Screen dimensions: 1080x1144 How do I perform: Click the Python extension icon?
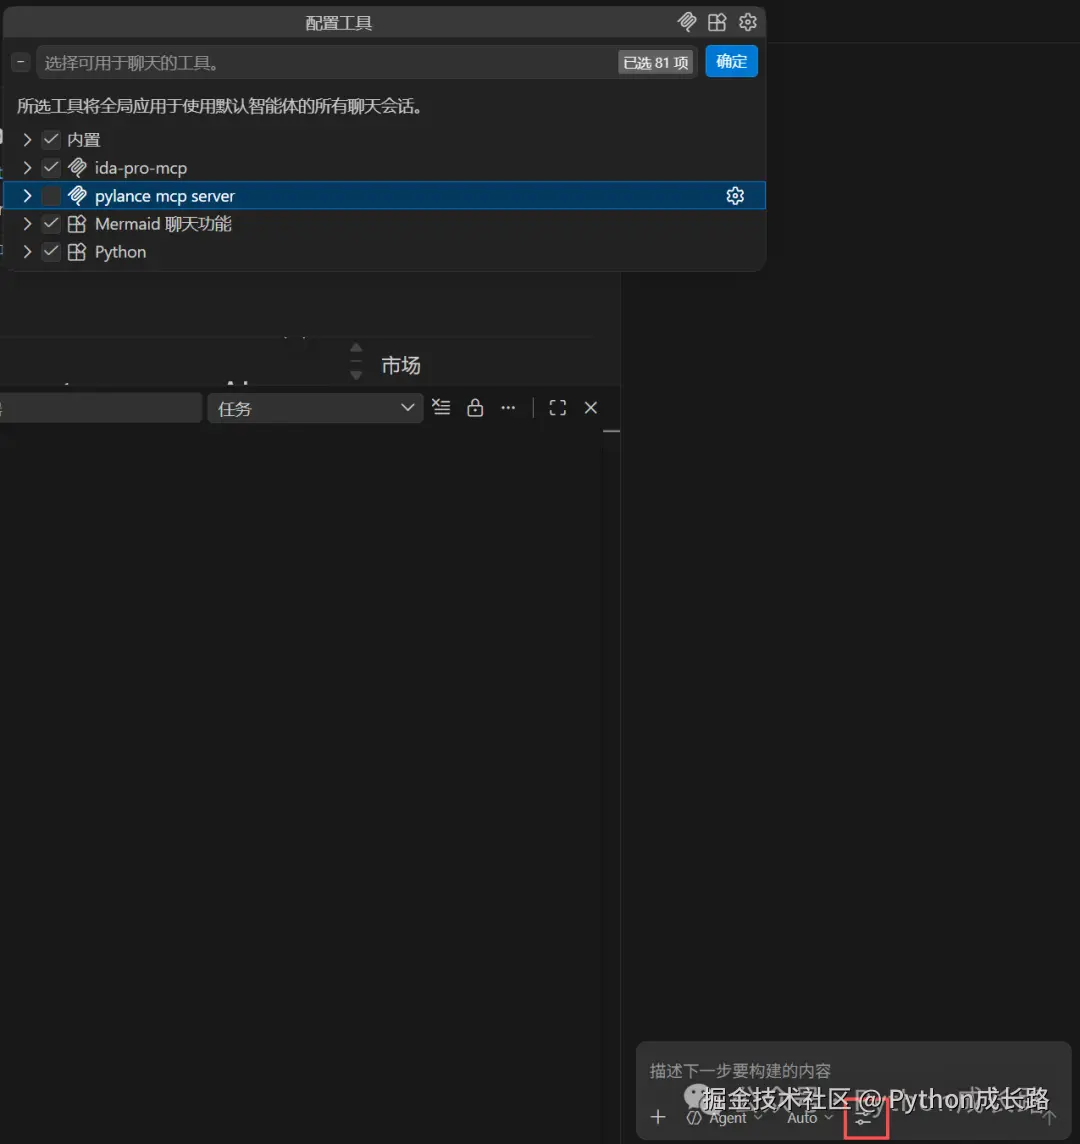(x=77, y=252)
